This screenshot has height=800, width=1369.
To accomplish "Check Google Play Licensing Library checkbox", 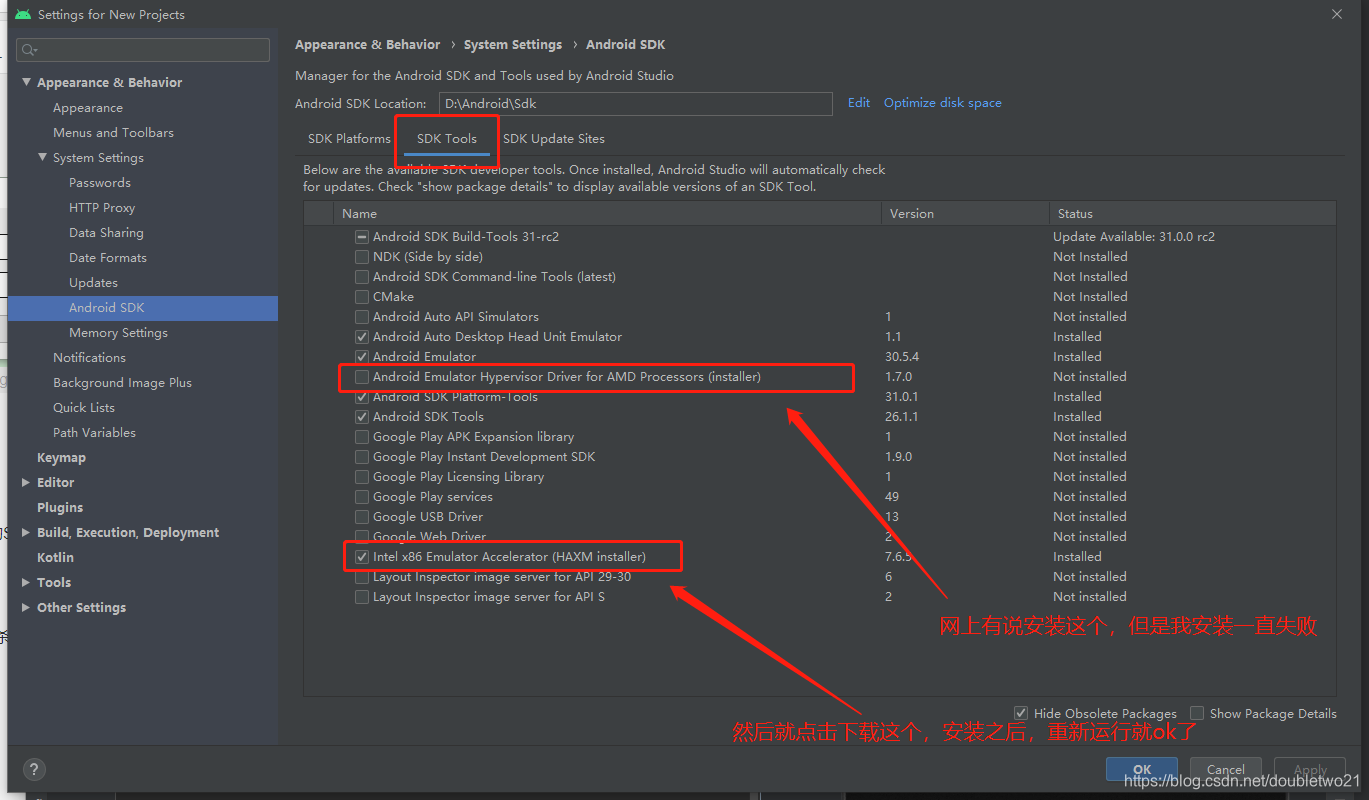I will [362, 477].
